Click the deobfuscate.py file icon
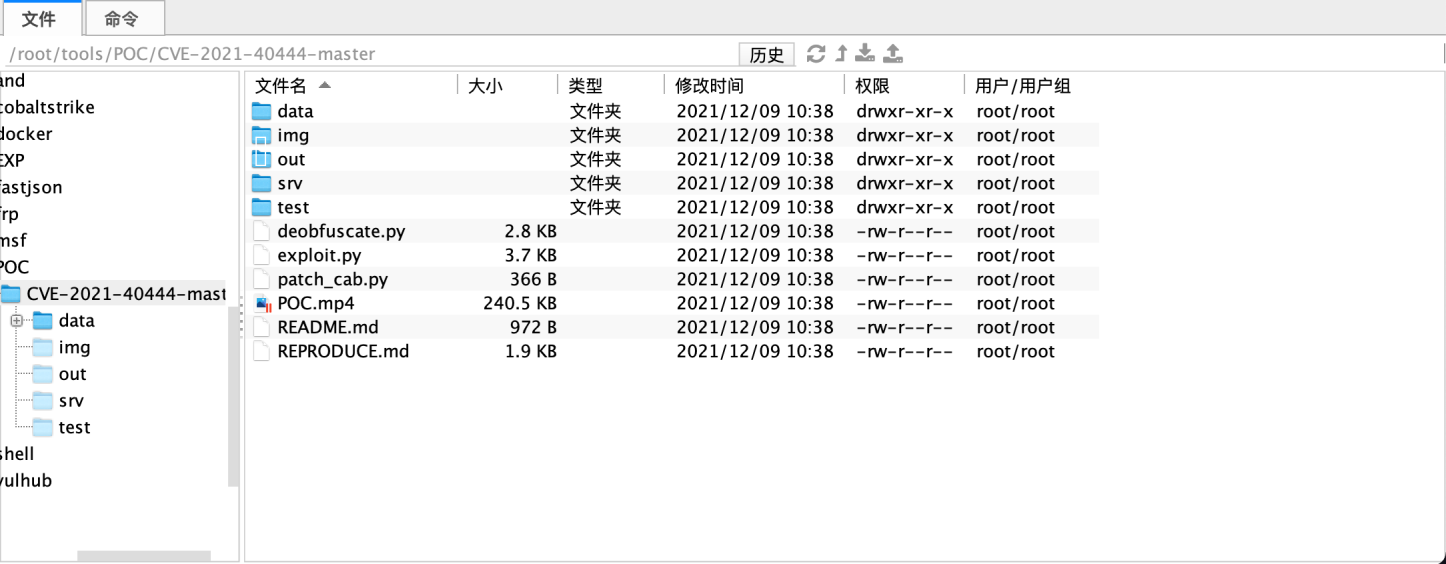The height and width of the screenshot is (564, 1446). [262, 231]
